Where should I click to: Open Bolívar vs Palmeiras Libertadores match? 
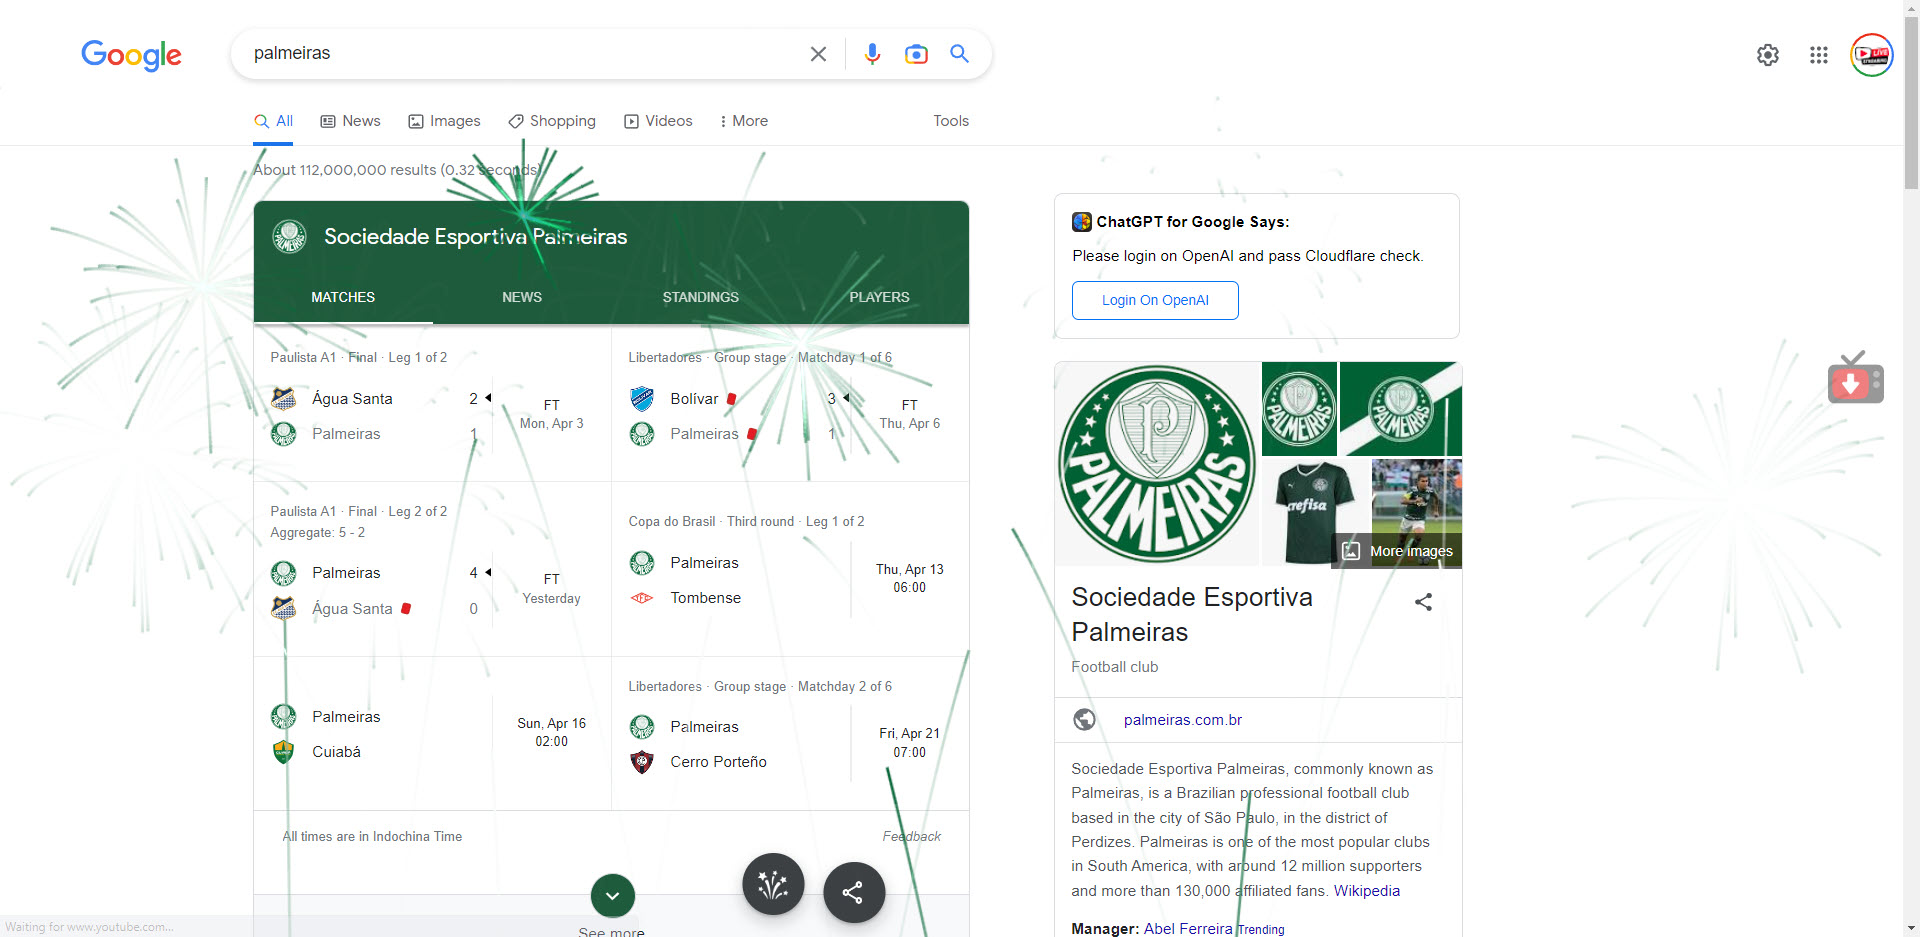(x=790, y=404)
